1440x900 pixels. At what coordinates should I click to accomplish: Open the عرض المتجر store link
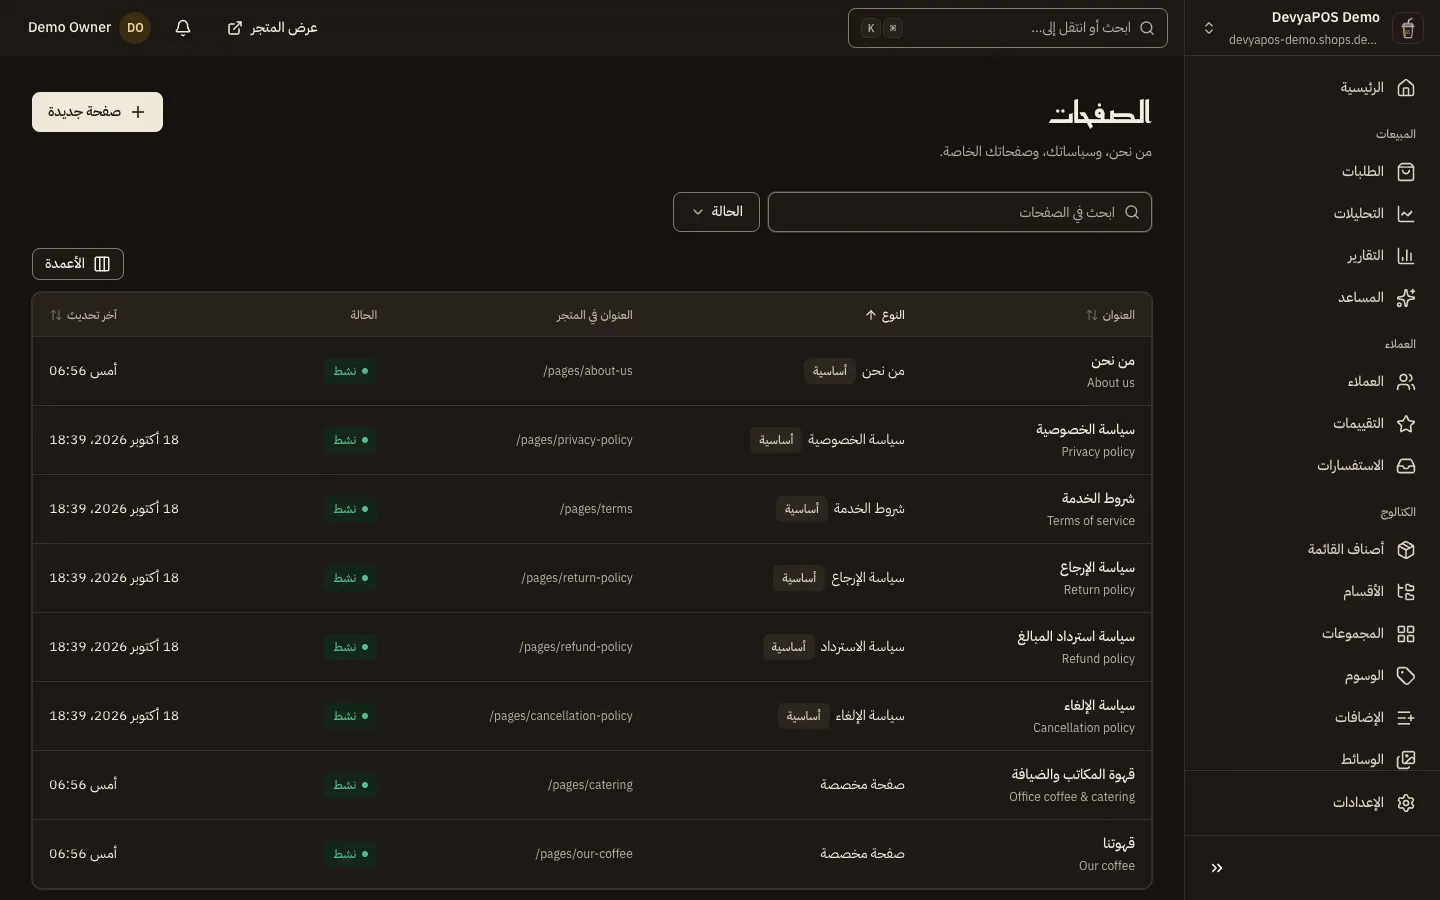pos(272,28)
